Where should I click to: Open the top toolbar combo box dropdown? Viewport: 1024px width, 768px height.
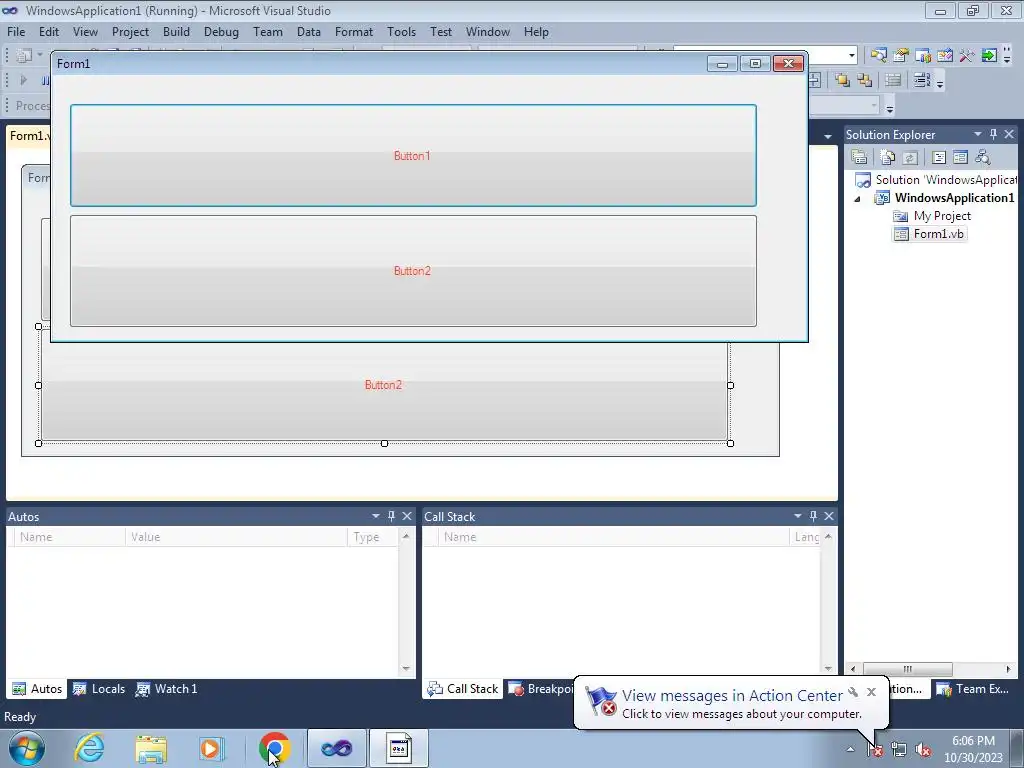pos(852,56)
